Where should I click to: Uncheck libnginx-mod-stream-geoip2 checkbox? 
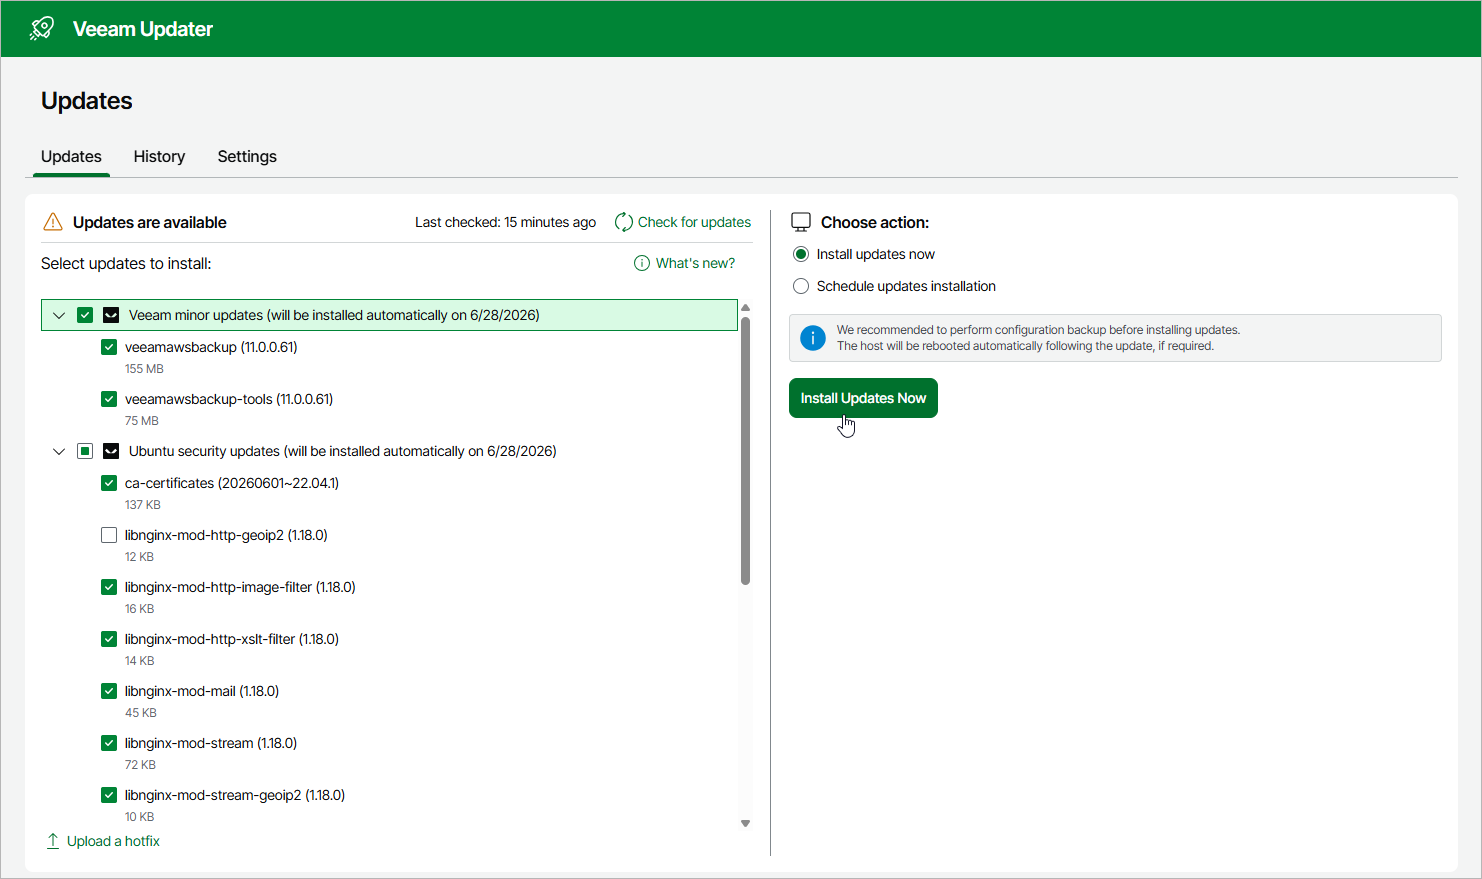click(x=109, y=795)
